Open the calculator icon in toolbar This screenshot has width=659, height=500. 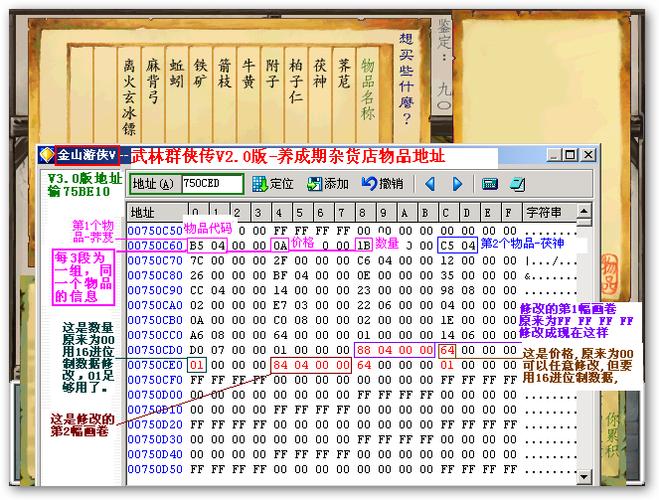[x=490, y=184]
